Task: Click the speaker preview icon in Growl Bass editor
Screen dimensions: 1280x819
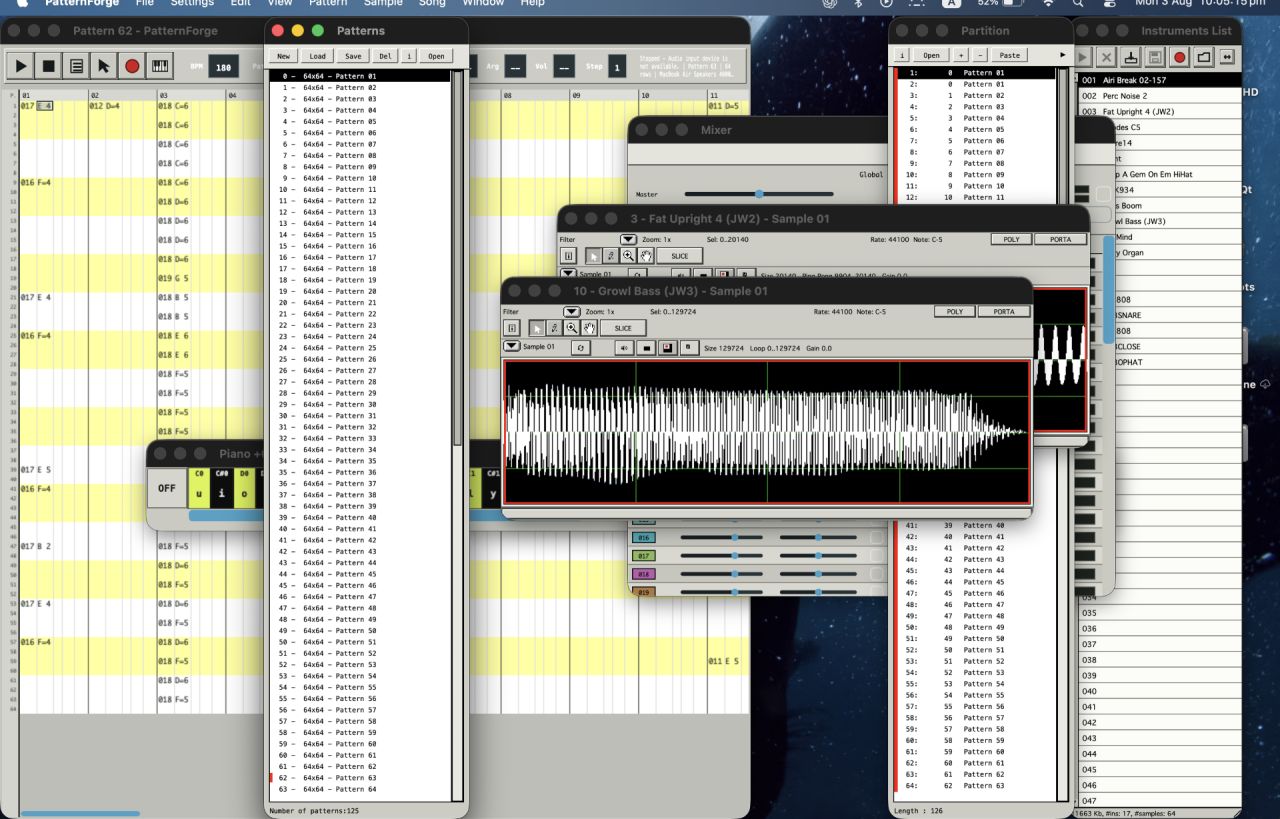Action: click(625, 347)
